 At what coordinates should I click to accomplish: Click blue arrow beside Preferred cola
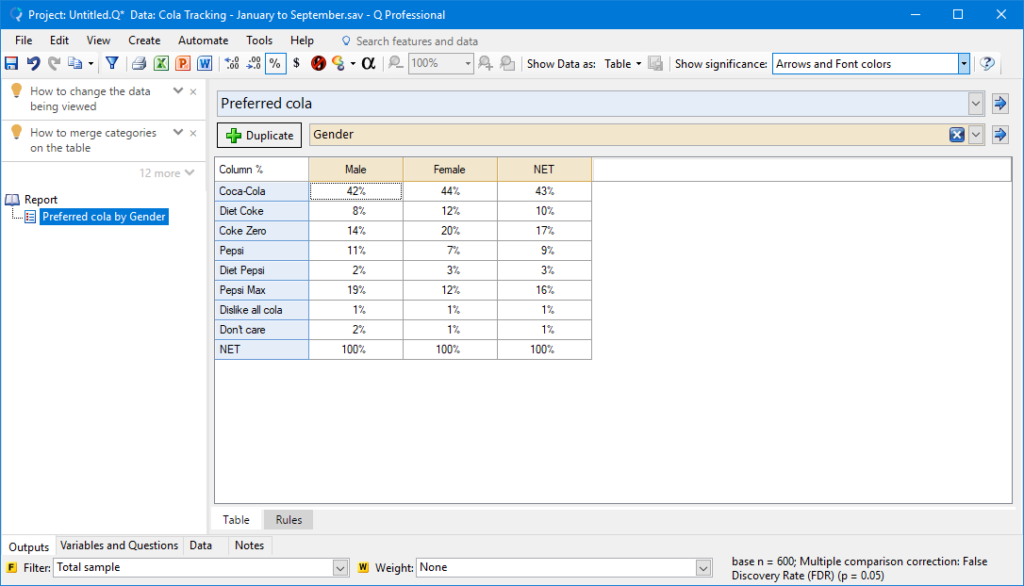coord(1000,103)
